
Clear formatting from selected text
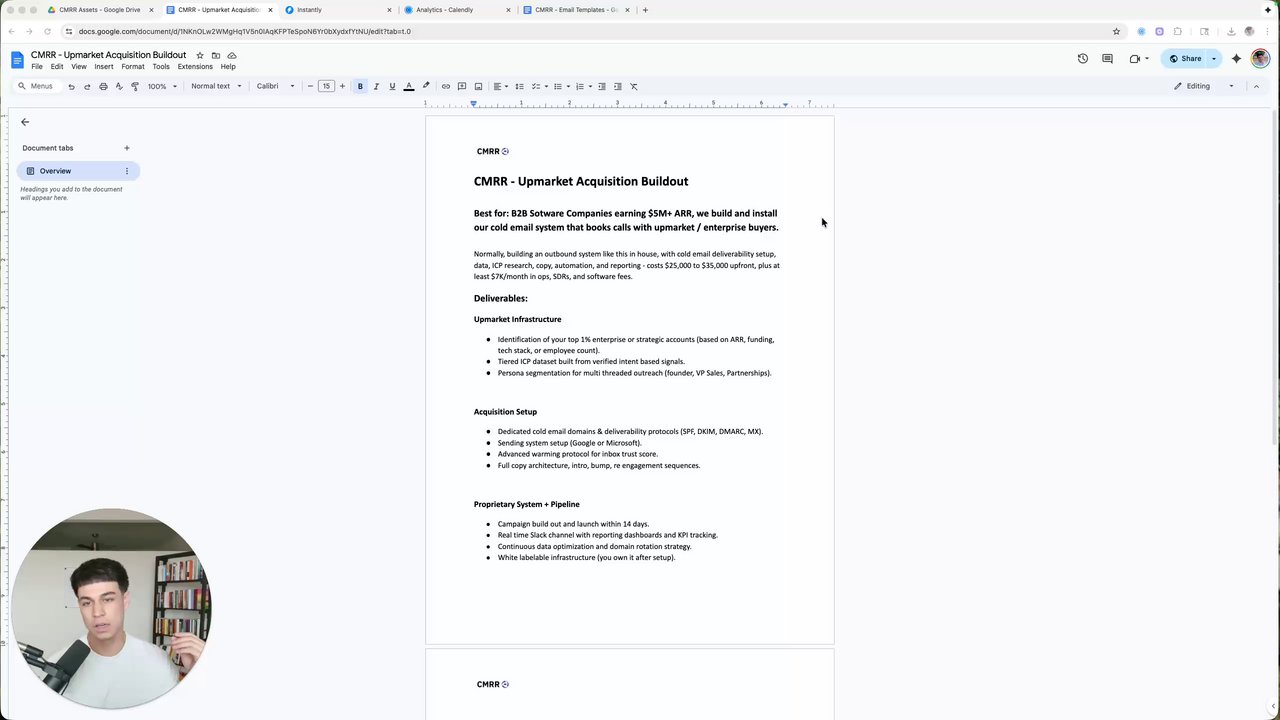point(634,86)
